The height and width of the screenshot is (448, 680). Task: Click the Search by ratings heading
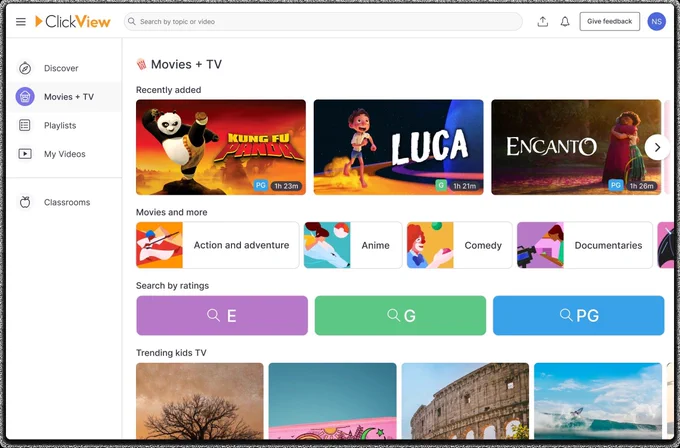tap(173, 285)
